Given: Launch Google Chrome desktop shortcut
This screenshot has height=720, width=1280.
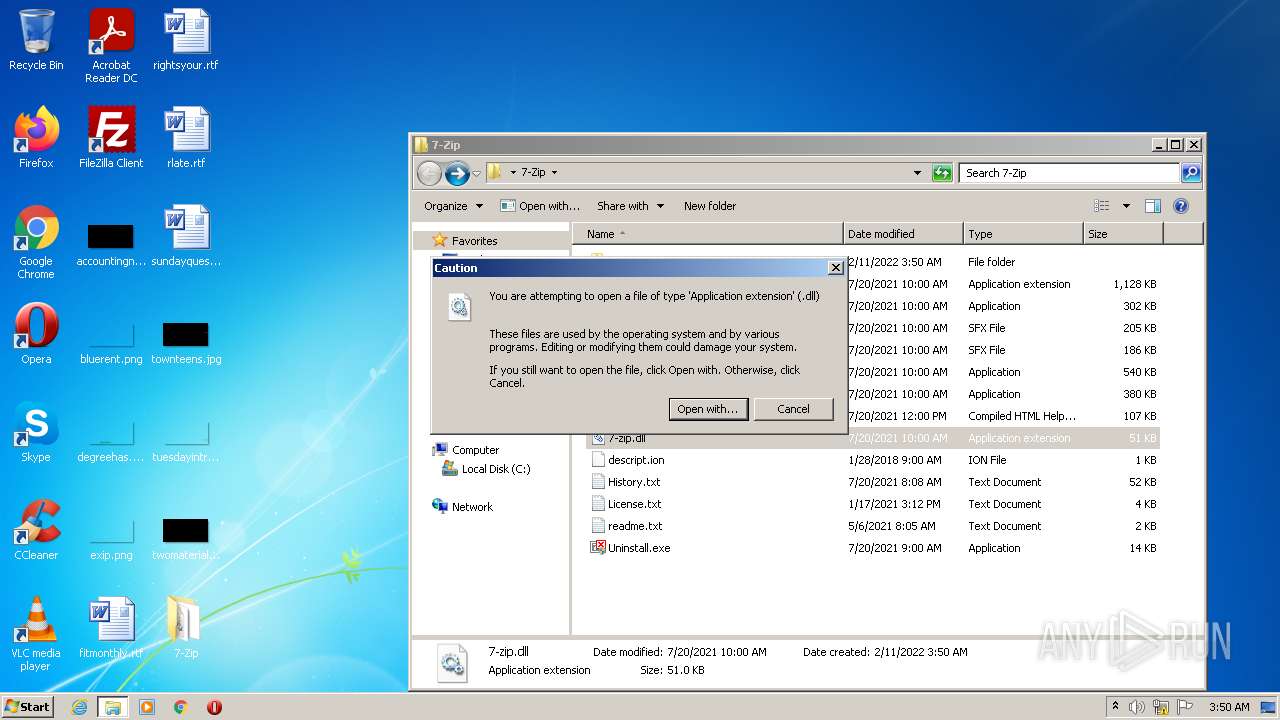Looking at the screenshot, I should point(36,242).
